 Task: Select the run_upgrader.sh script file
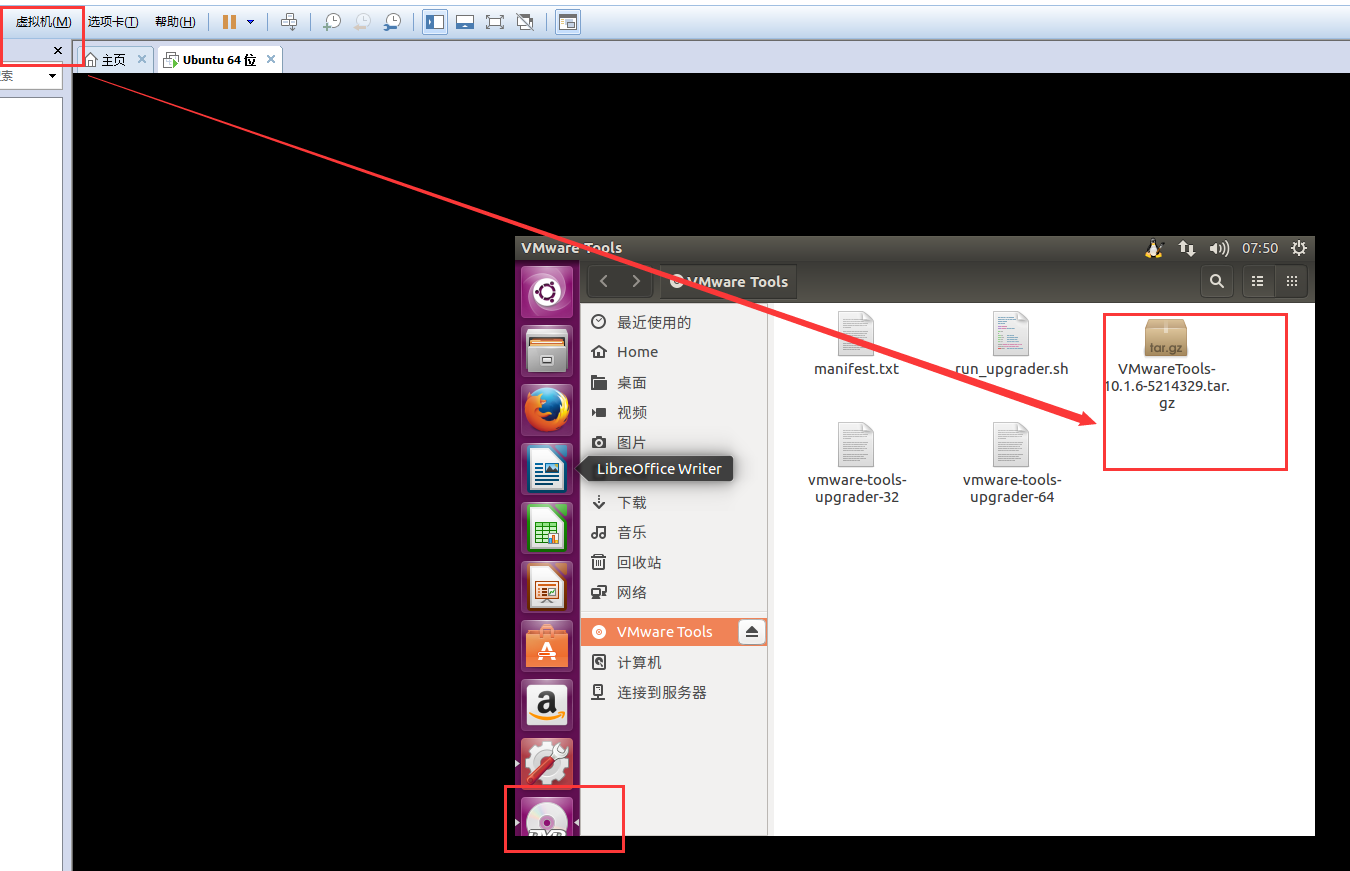pyautogui.click(x=1011, y=344)
